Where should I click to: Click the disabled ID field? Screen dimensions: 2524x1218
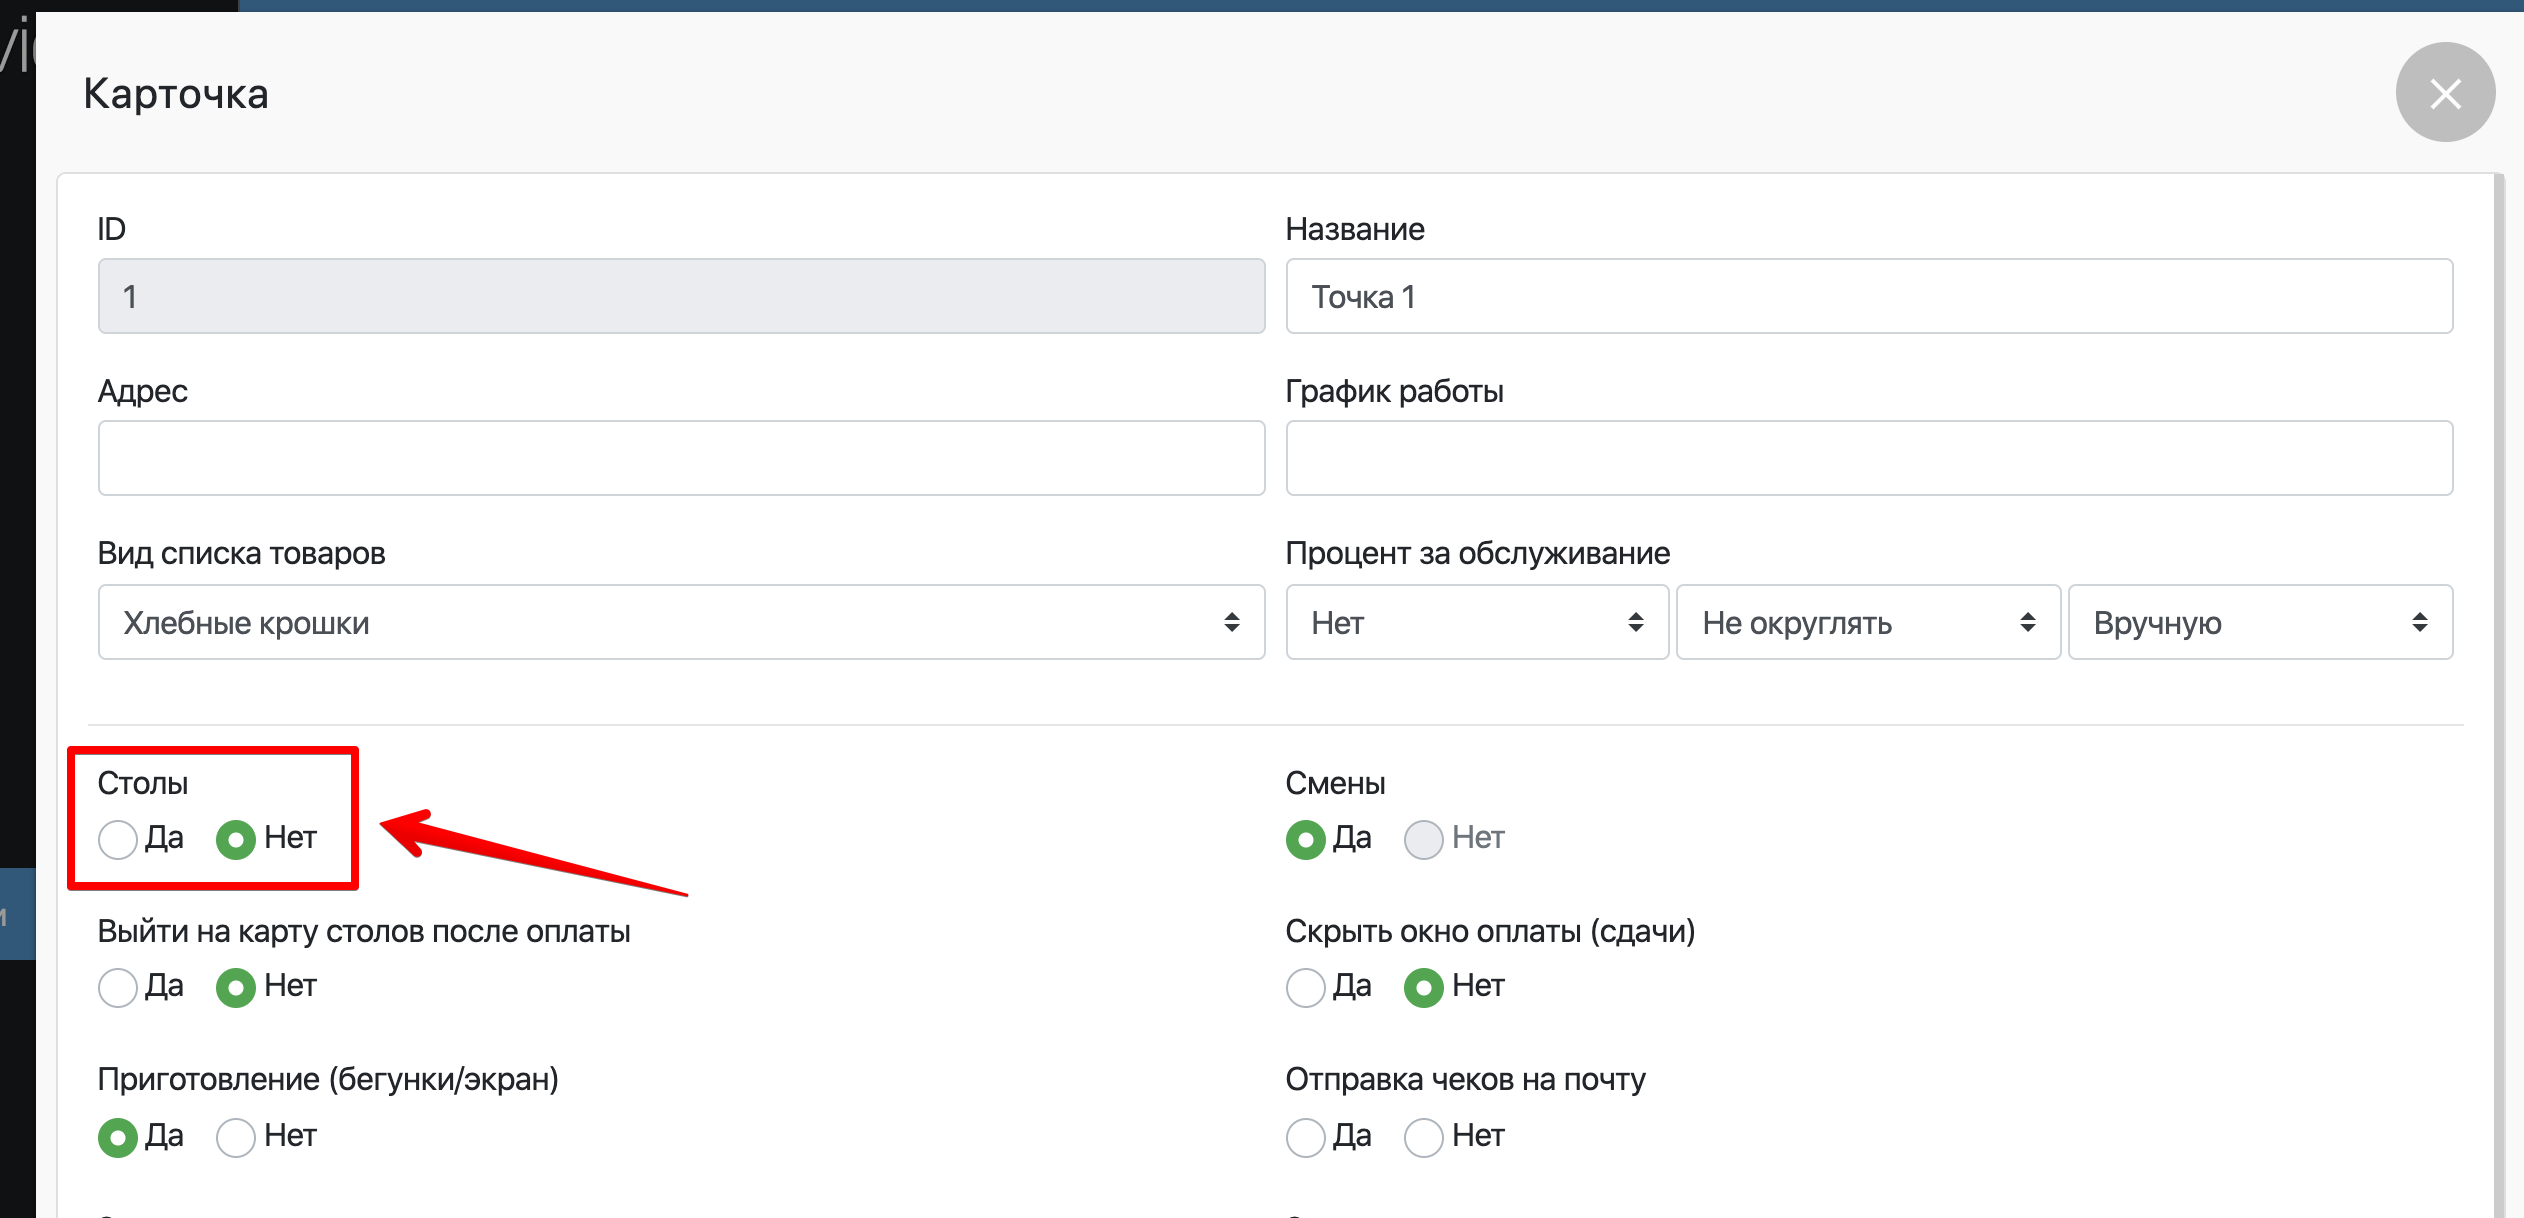tap(681, 296)
